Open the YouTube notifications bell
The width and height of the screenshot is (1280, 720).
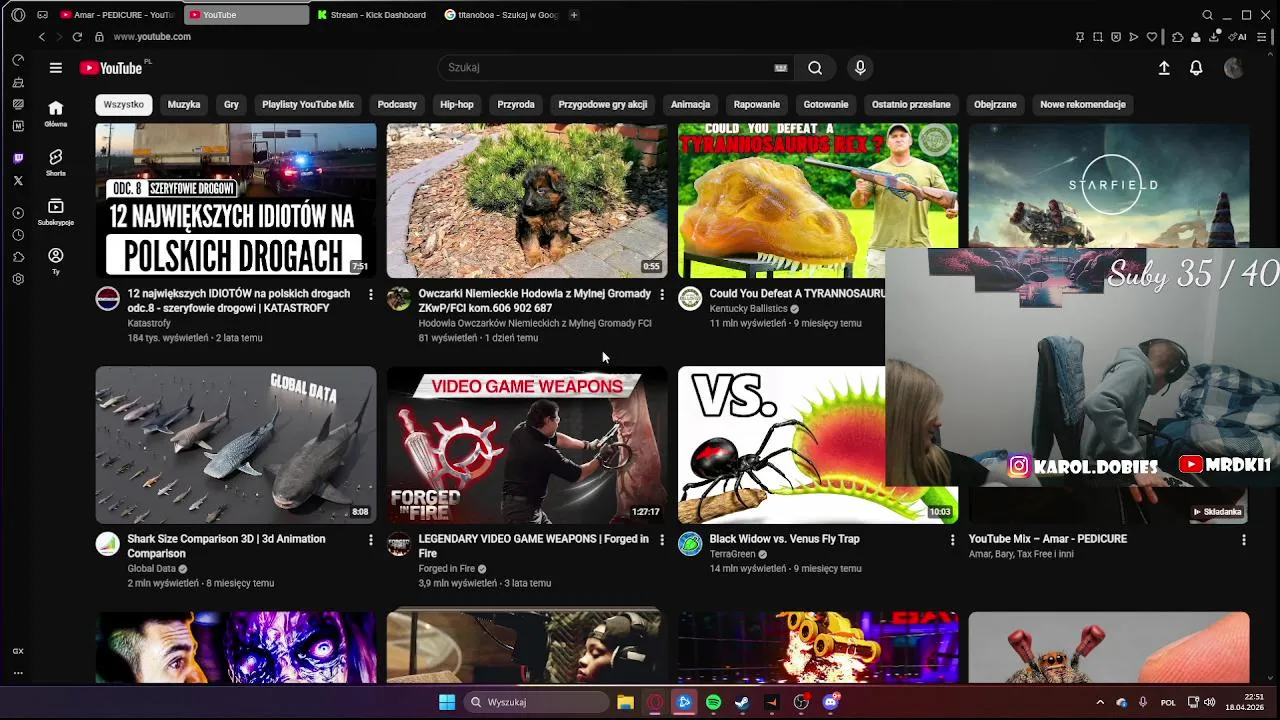coord(1196,68)
